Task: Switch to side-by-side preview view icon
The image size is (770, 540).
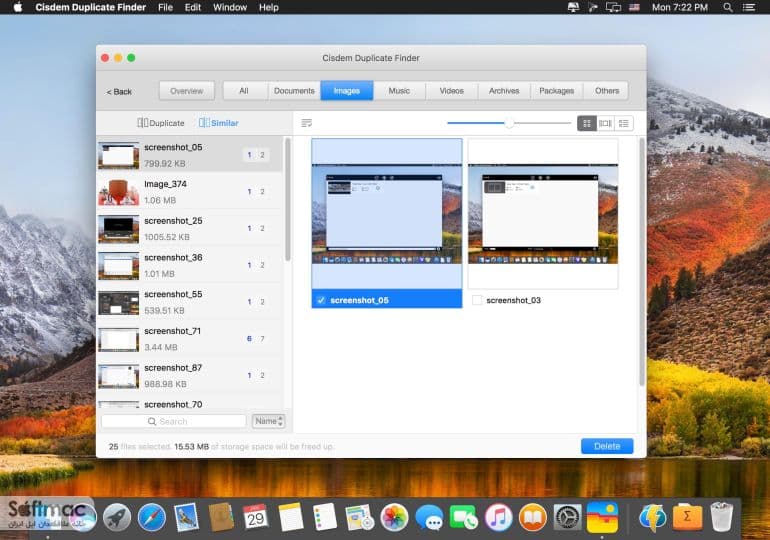Action: click(605, 123)
